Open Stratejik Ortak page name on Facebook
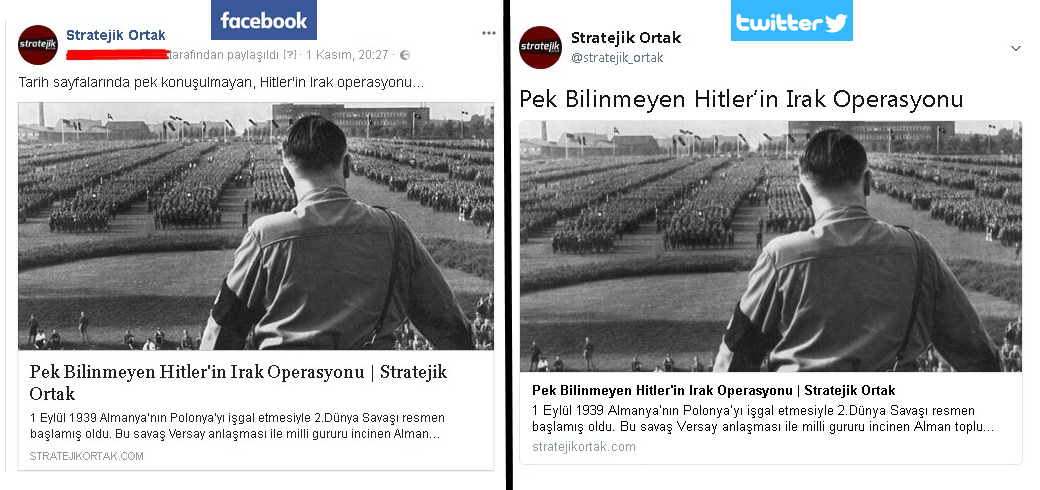 click(116, 35)
